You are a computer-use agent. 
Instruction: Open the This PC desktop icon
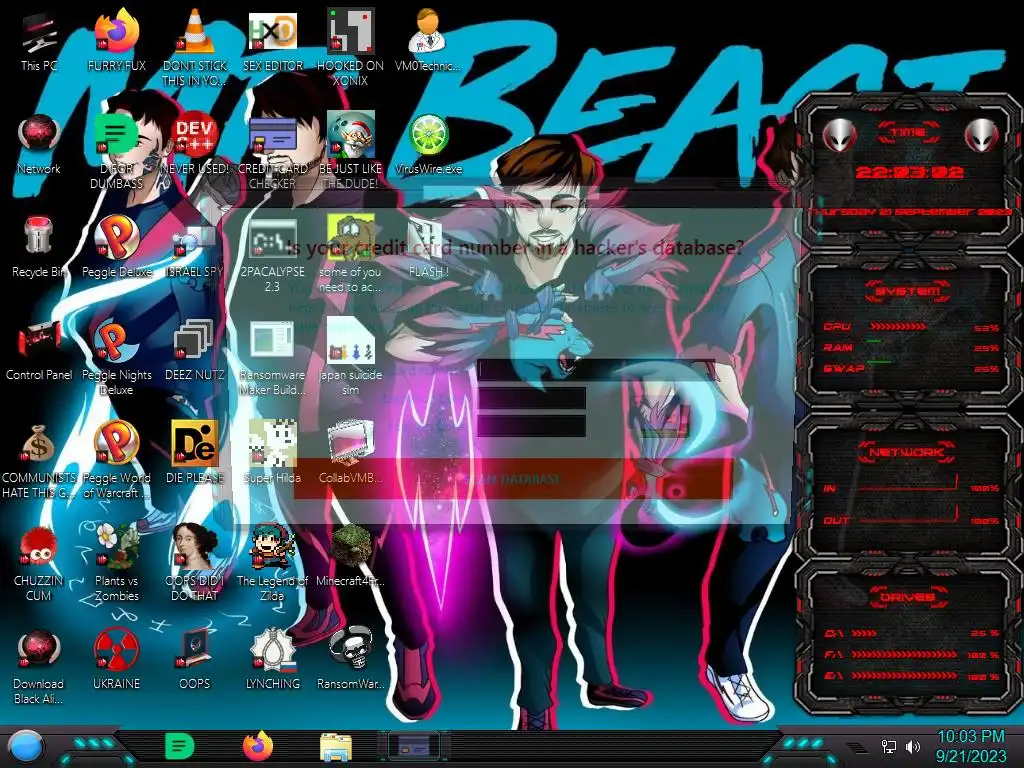coord(39,40)
